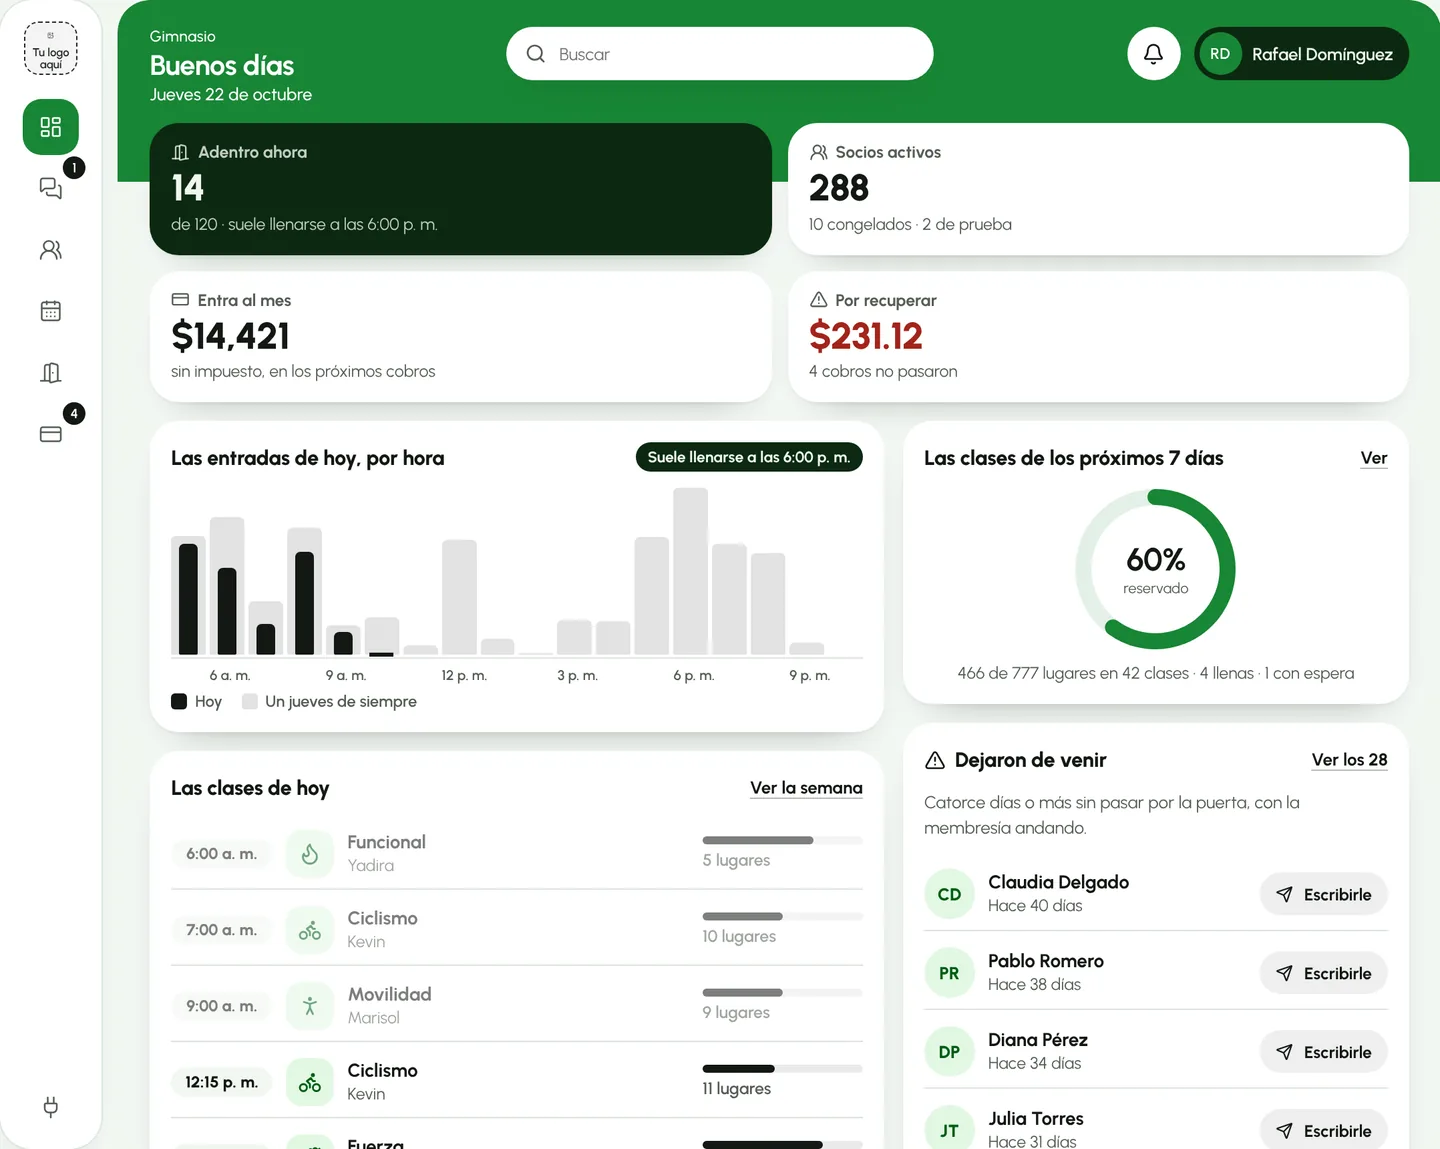Click the plug integrations icon in sidebar
Image resolution: width=1440 pixels, height=1149 pixels.
pyautogui.click(x=51, y=1106)
